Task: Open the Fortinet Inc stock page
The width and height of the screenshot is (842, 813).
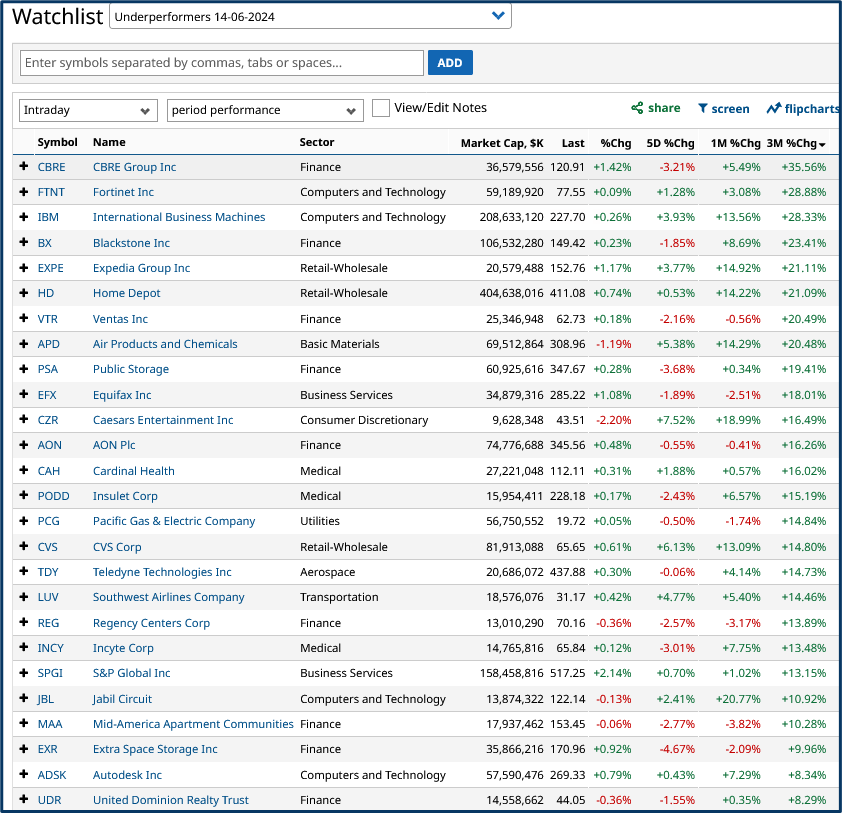Action: [x=123, y=192]
